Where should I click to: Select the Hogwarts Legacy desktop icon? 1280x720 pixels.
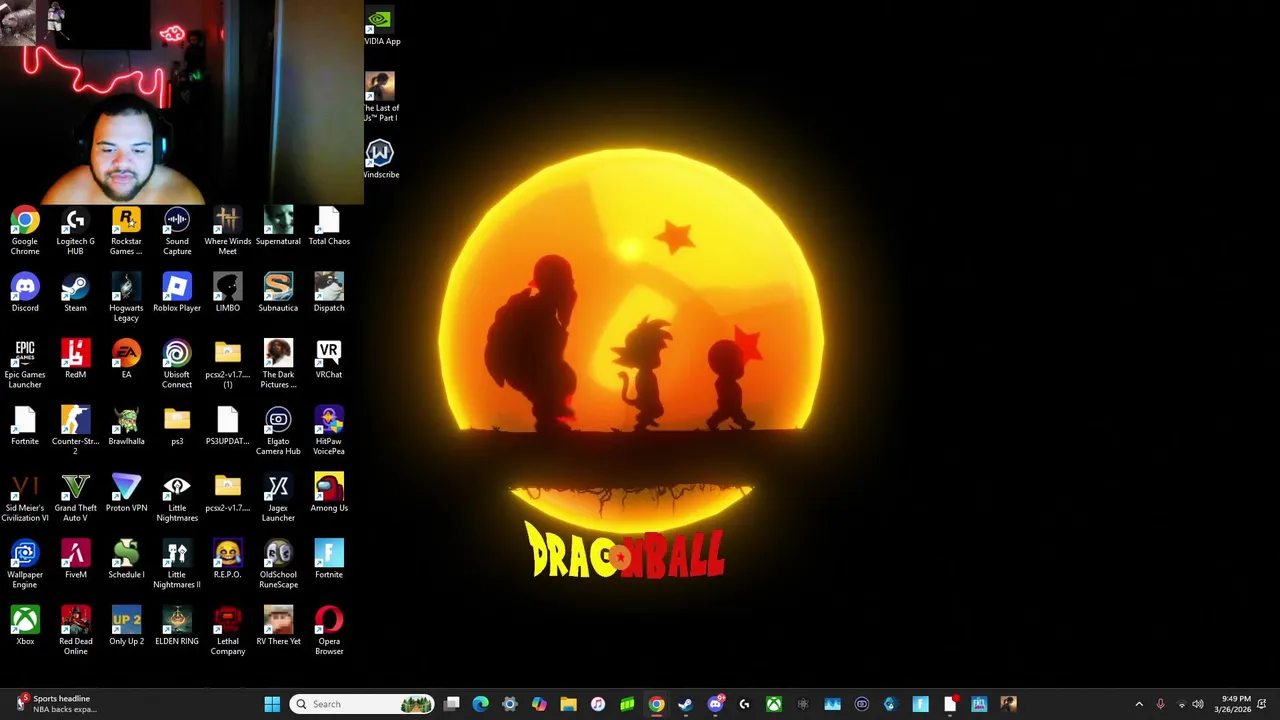click(x=126, y=297)
